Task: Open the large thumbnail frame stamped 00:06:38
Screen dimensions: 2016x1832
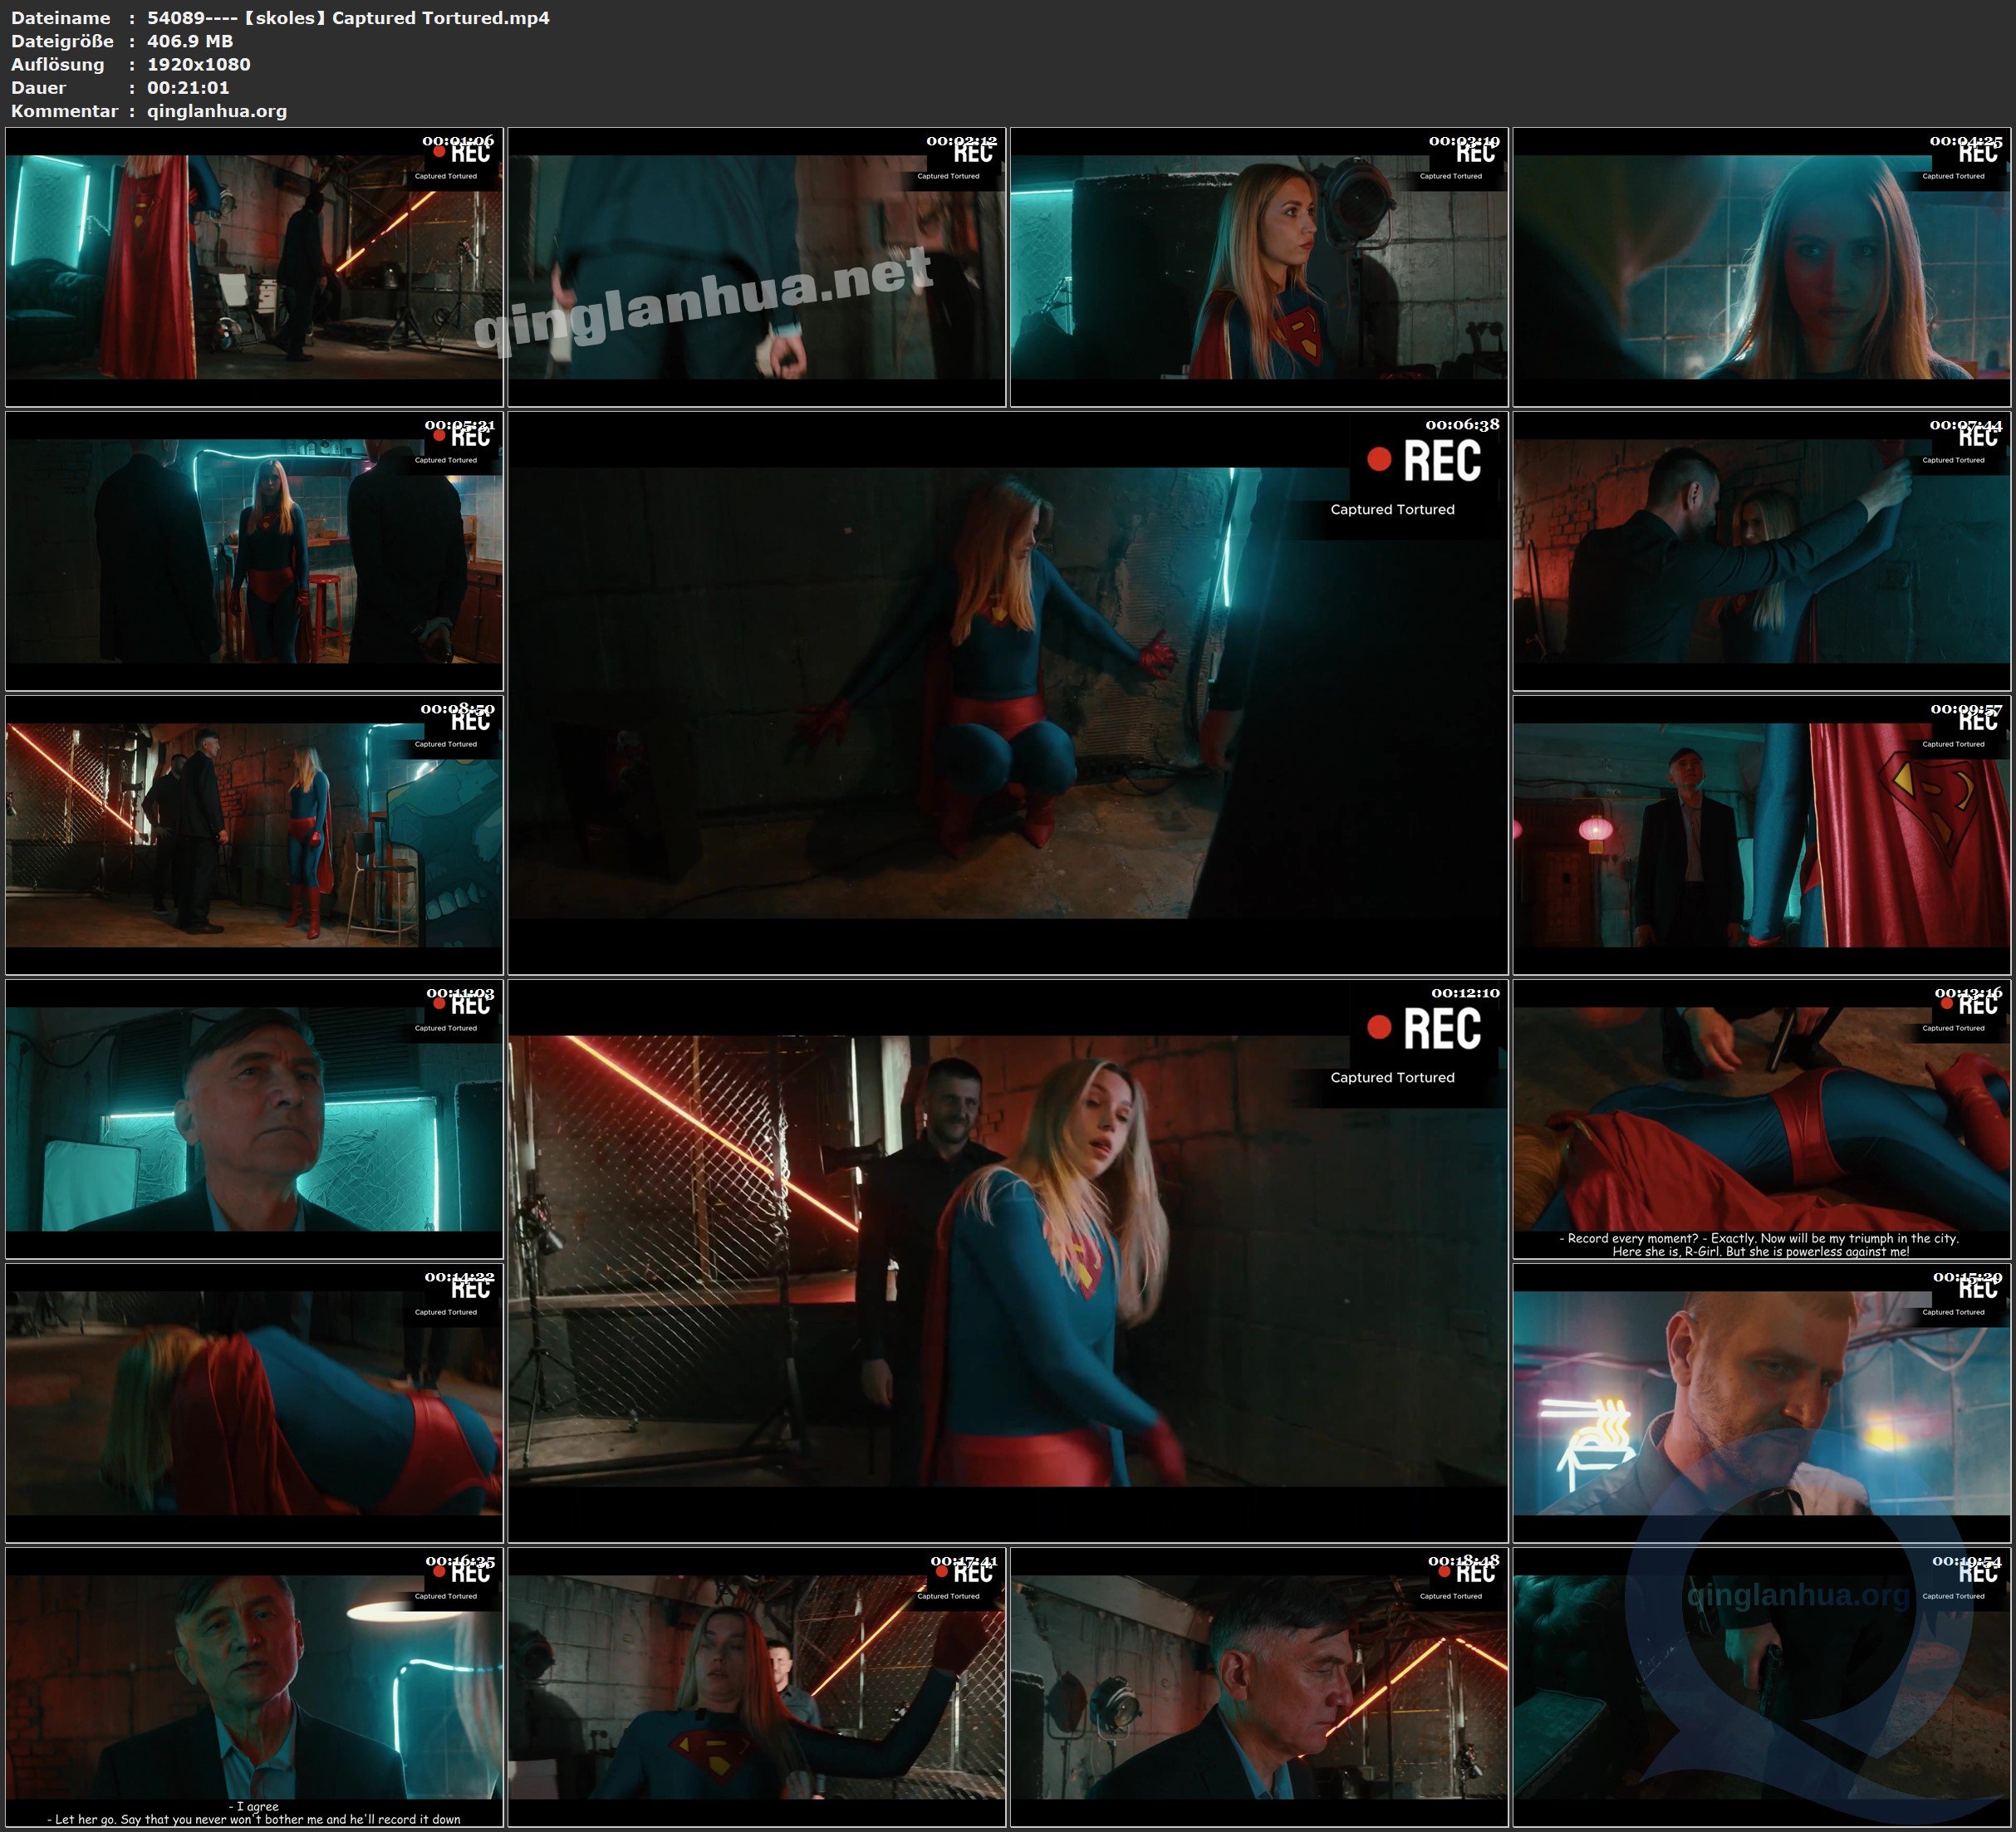Action: pyautogui.click(x=1008, y=693)
